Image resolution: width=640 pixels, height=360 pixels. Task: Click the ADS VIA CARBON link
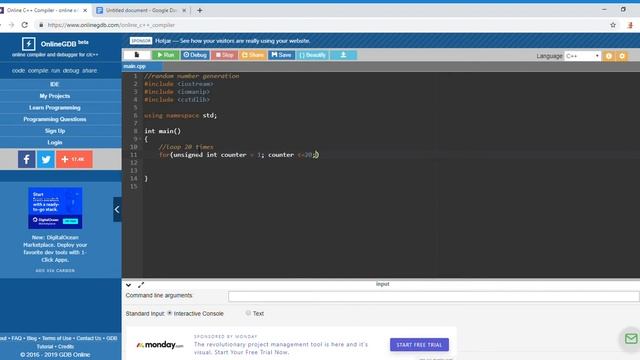(x=55, y=271)
